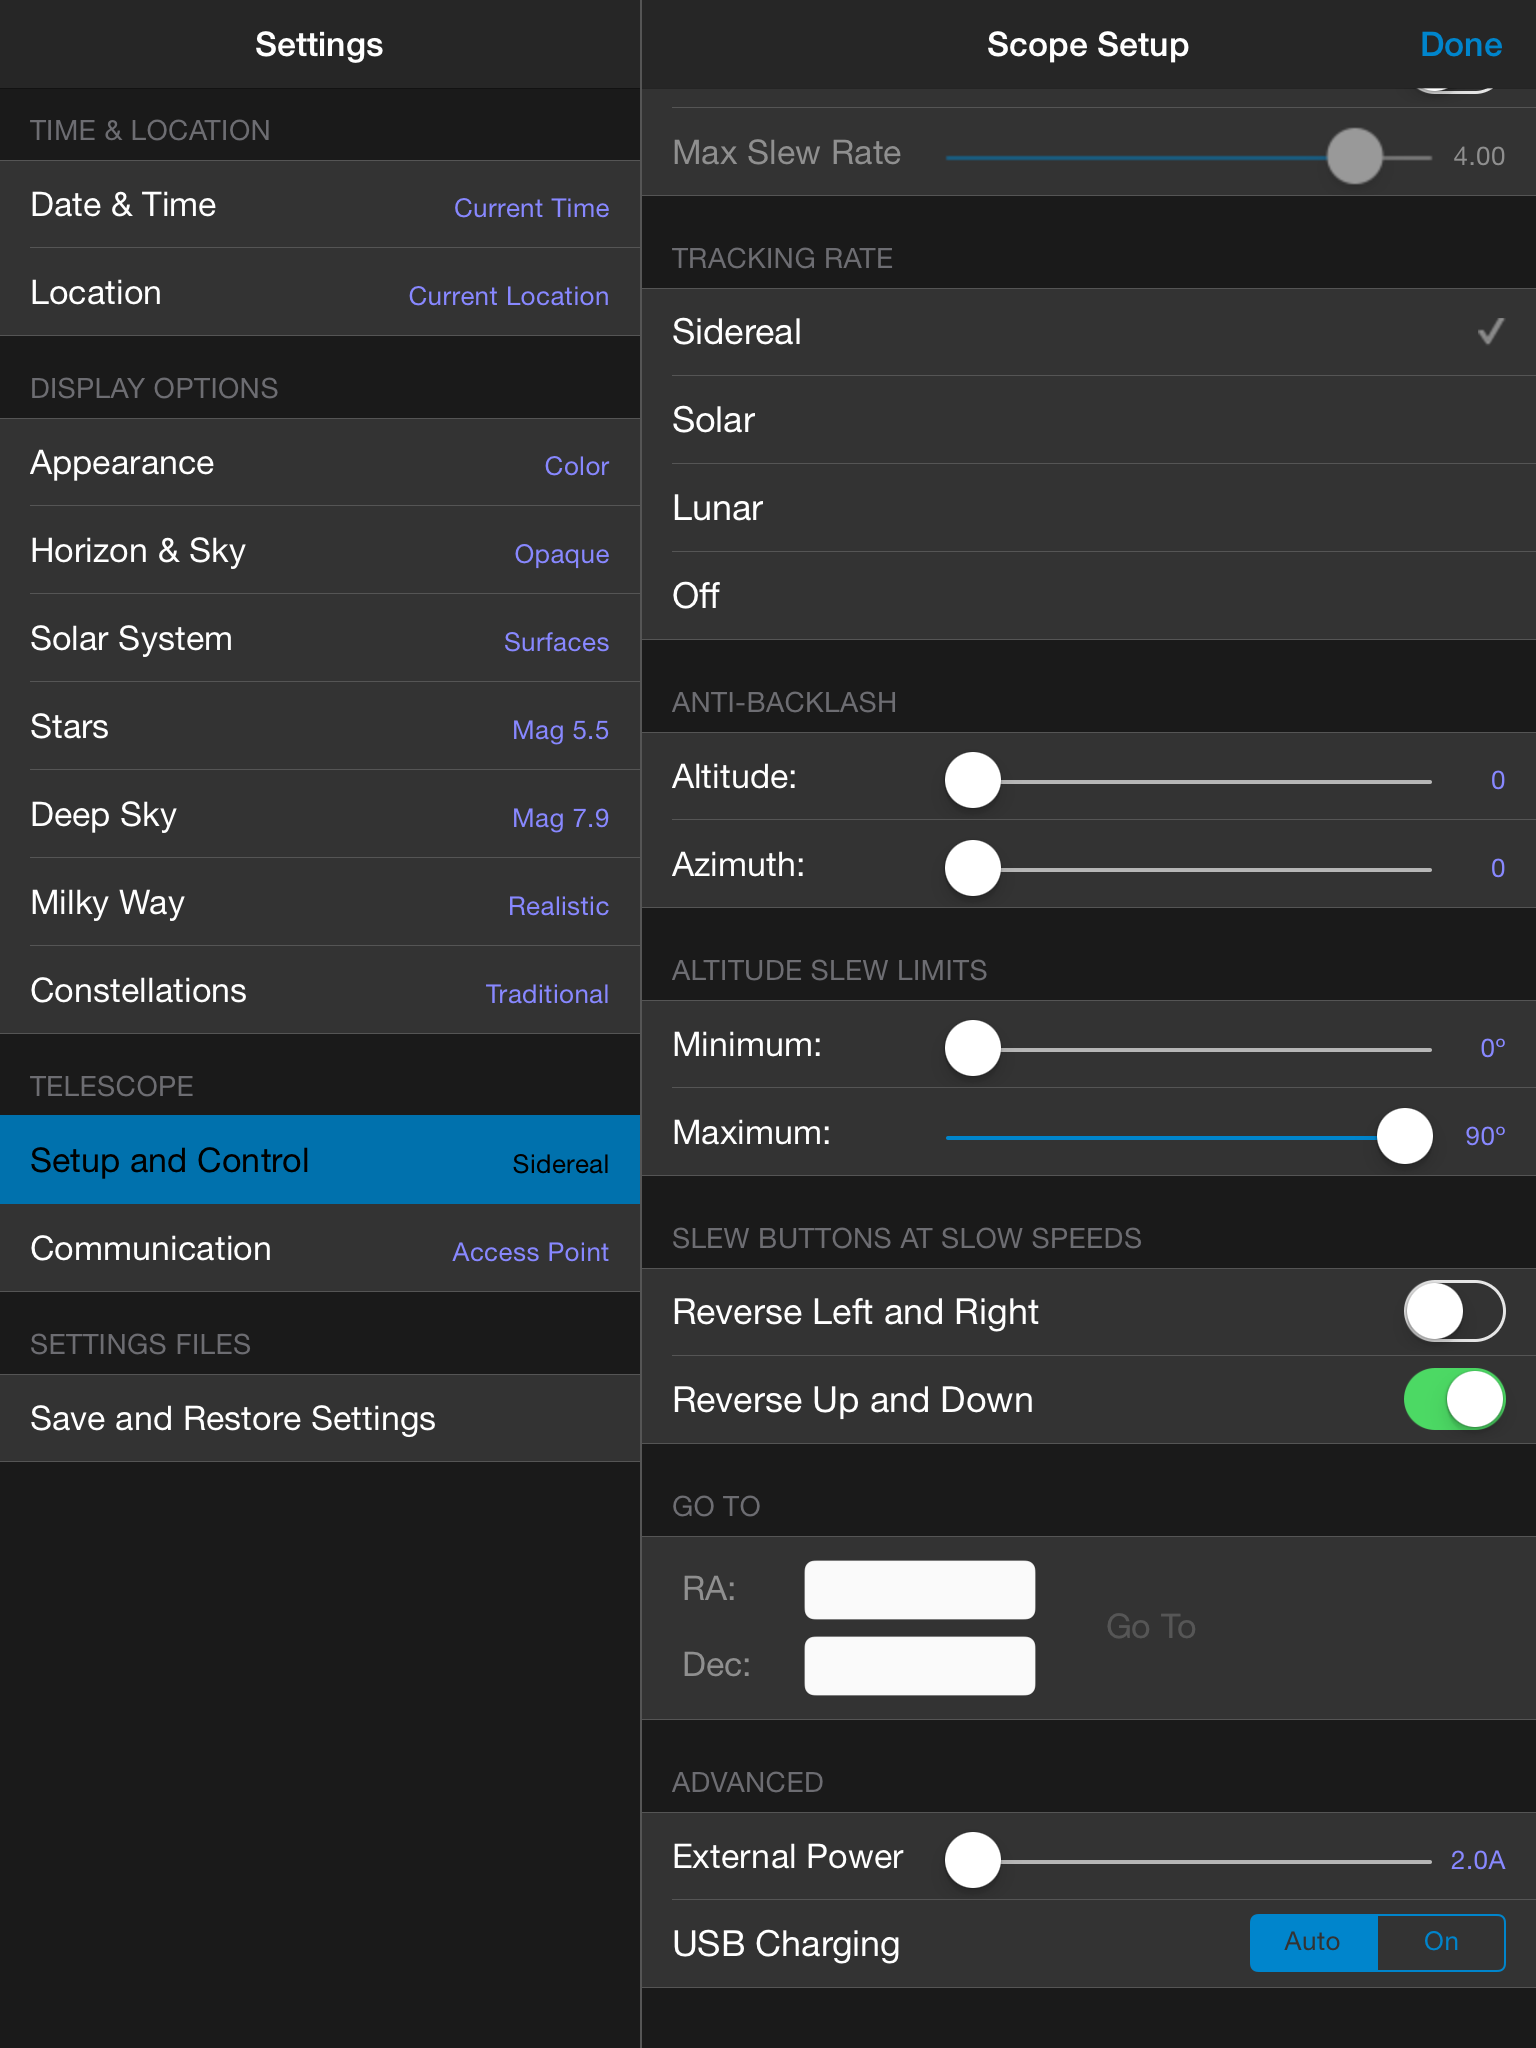Select Auto for USB Charging
1536x2048 pixels.
click(x=1313, y=1942)
